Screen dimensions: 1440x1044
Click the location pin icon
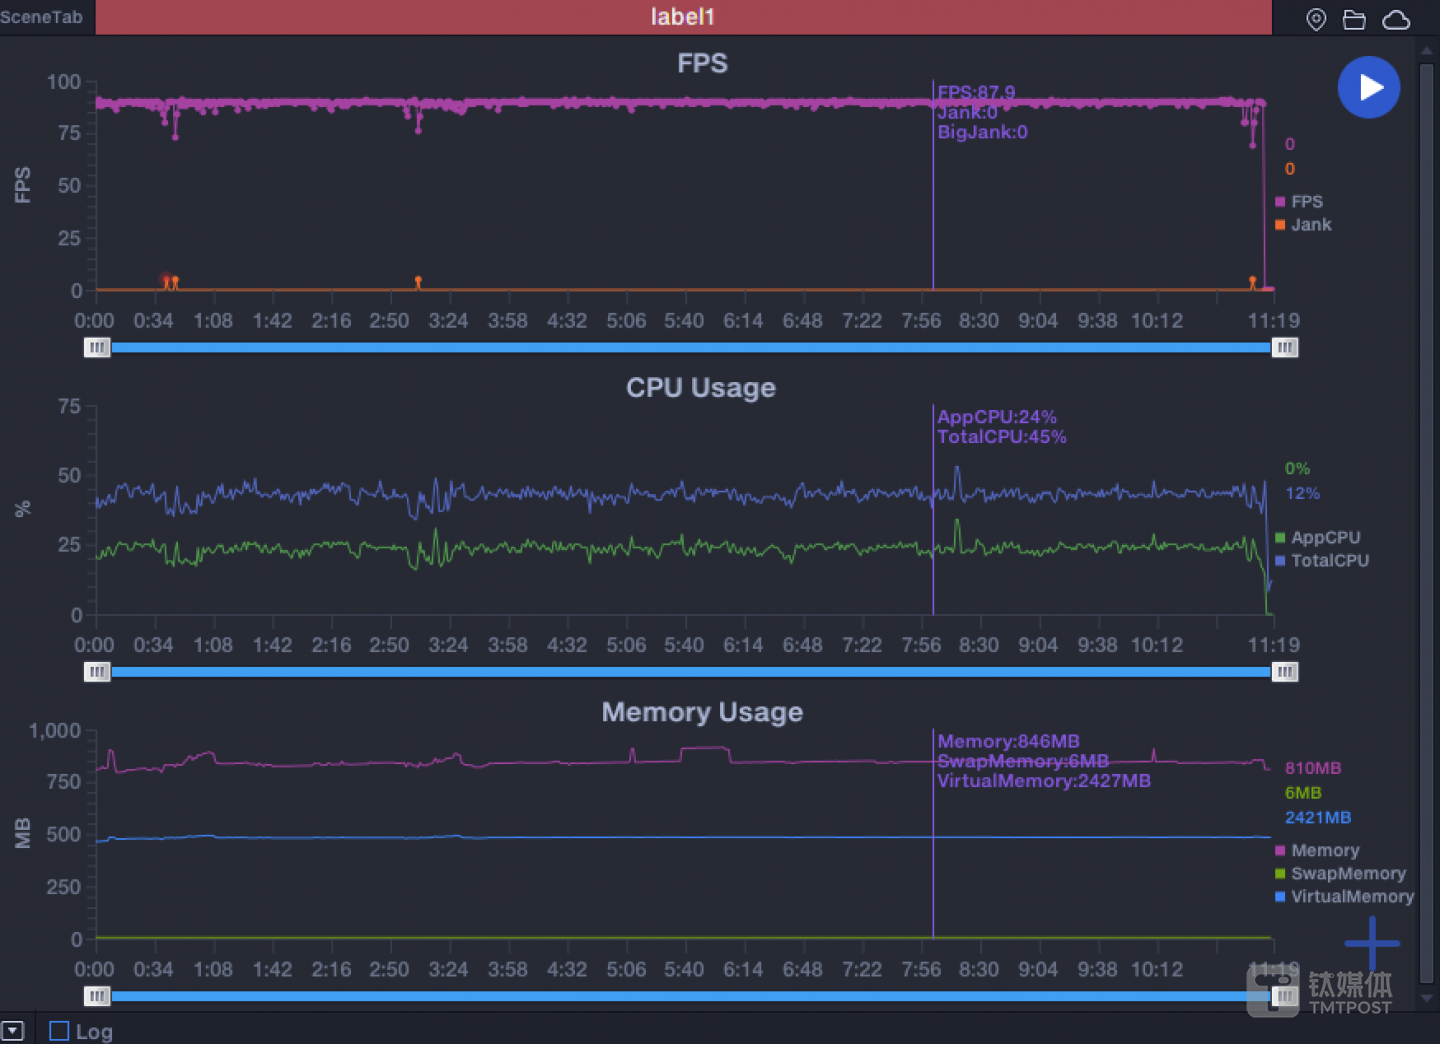click(x=1316, y=20)
